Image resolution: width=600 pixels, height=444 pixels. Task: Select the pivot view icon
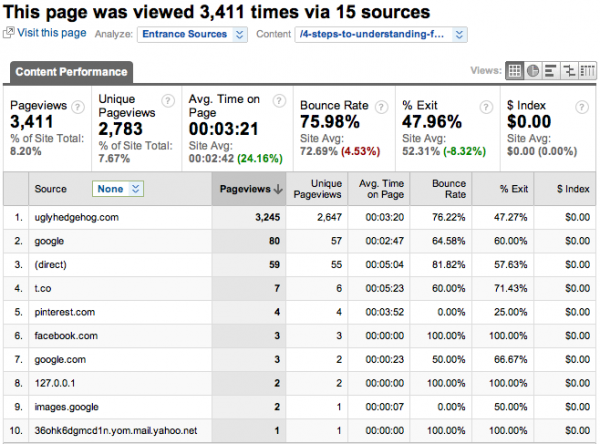(x=586, y=71)
